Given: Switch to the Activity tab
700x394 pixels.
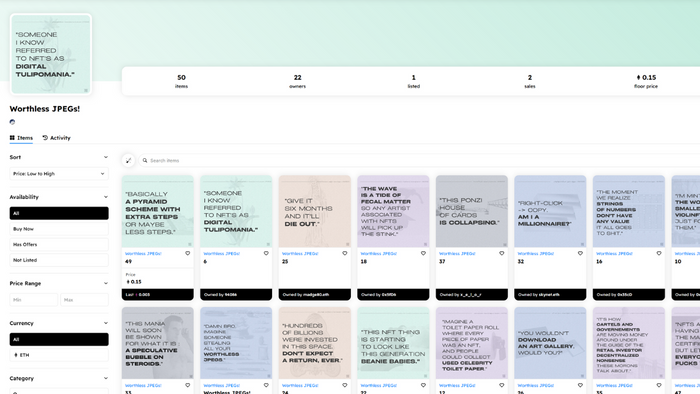Looking at the screenshot, I should point(57,138).
